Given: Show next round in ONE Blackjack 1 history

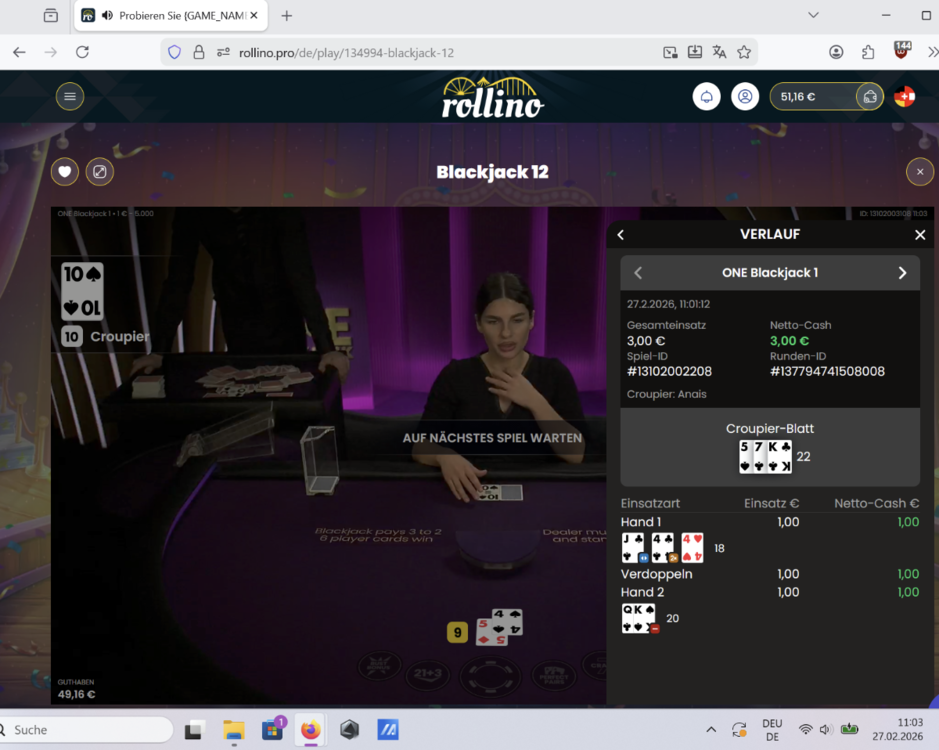Looking at the screenshot, I should point(902,273).
